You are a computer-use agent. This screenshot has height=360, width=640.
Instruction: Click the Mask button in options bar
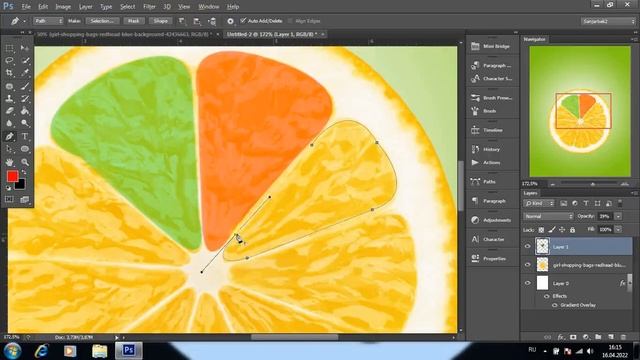[133, 21]
